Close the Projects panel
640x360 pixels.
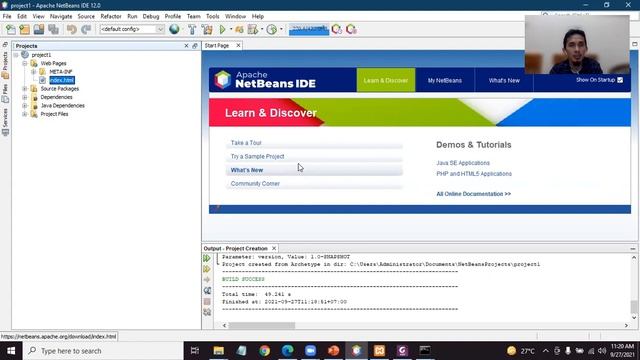point(187,46)
